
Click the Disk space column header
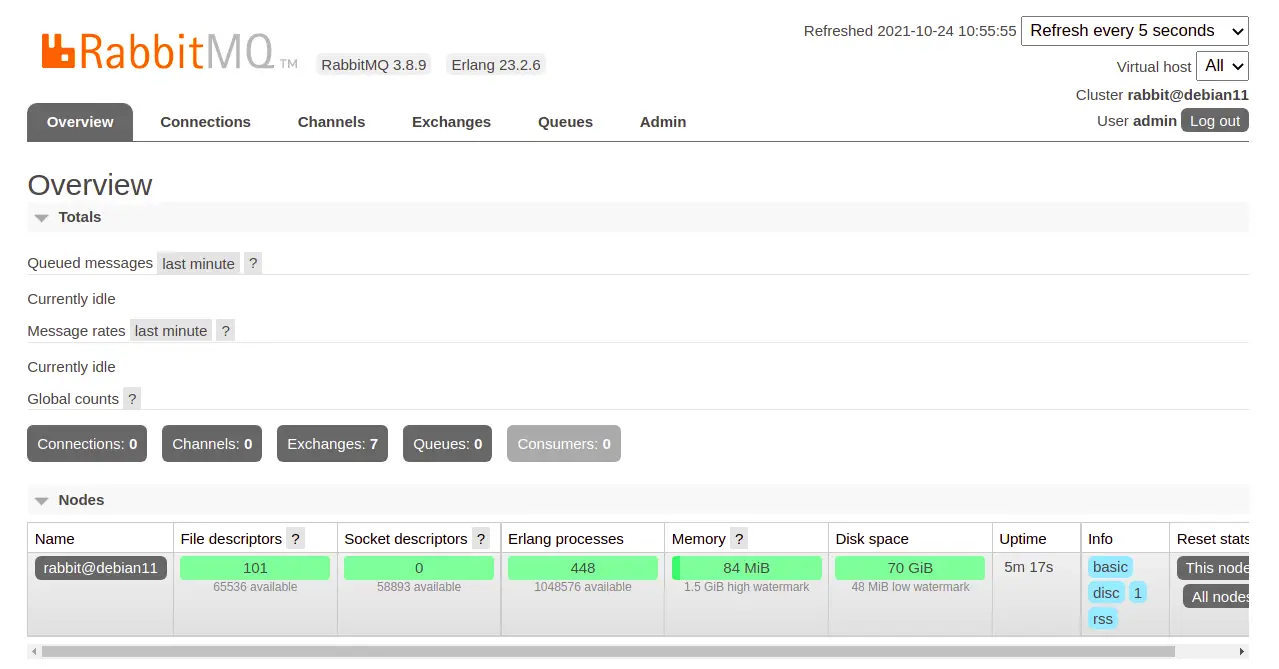click(872, 538)
